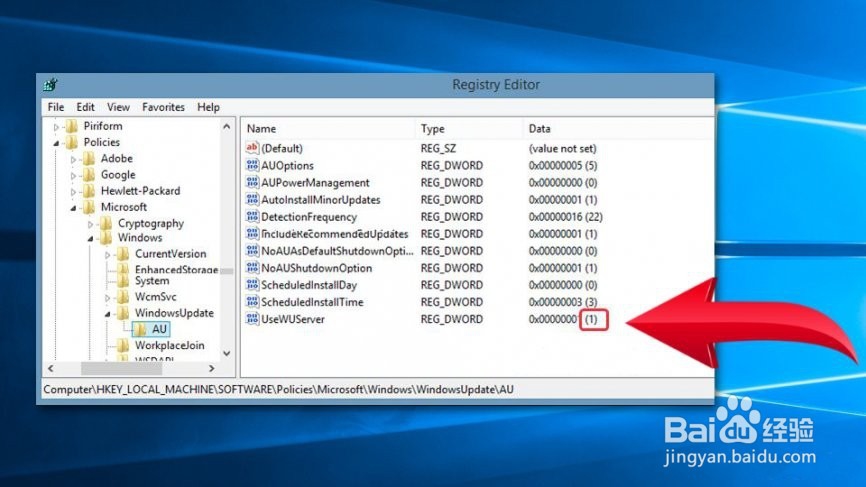Click the ScheduledInstallDay DWORD icon

pos(252,284)
